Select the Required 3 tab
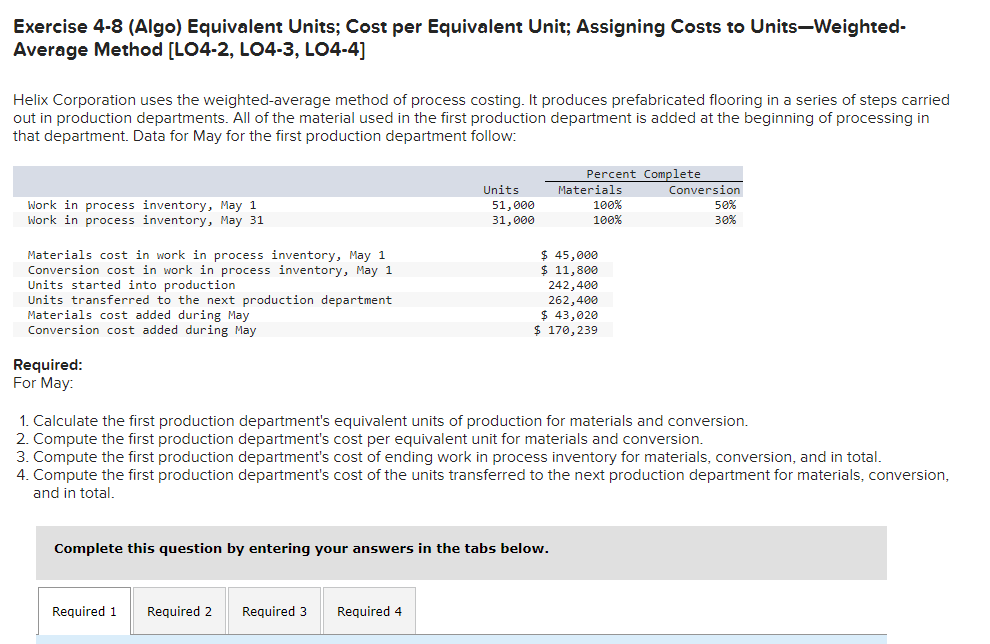 point(274,611)
